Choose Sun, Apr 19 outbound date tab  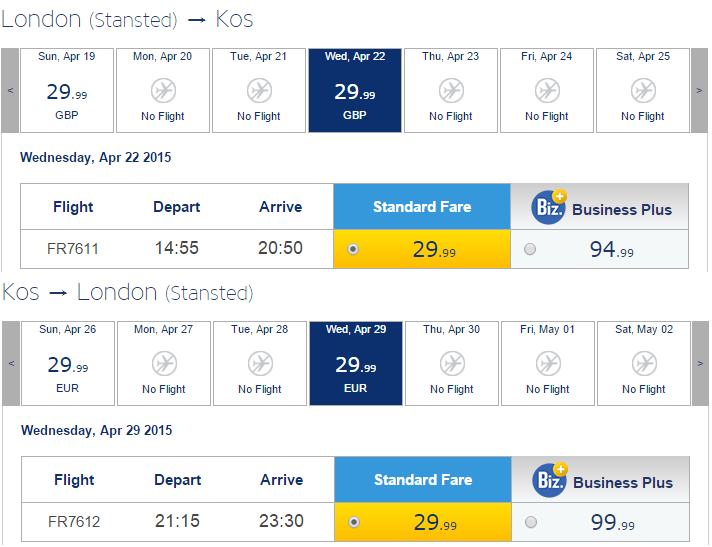click(67, 90)
